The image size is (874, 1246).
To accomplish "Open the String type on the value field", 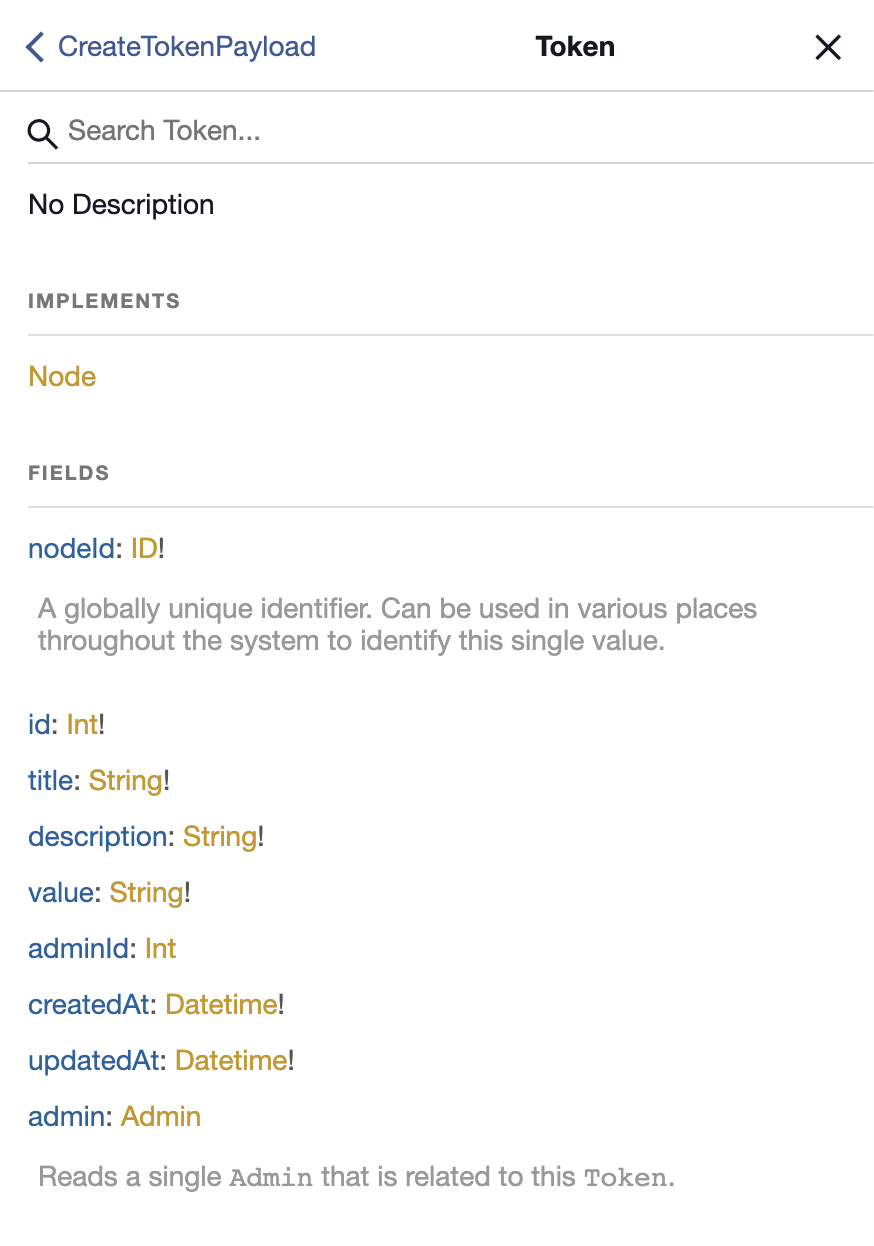I will [146, 892].
